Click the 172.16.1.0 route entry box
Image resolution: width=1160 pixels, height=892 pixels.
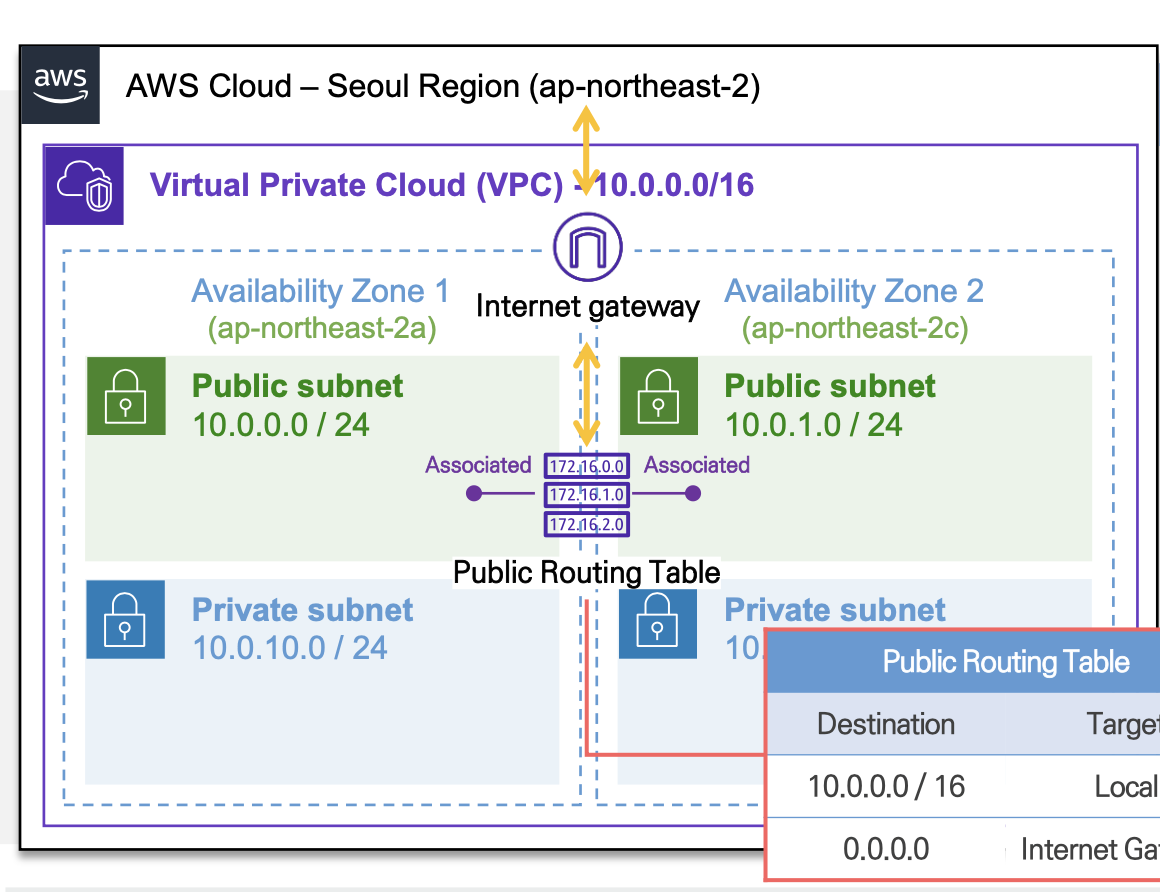(x=587, y=494)
